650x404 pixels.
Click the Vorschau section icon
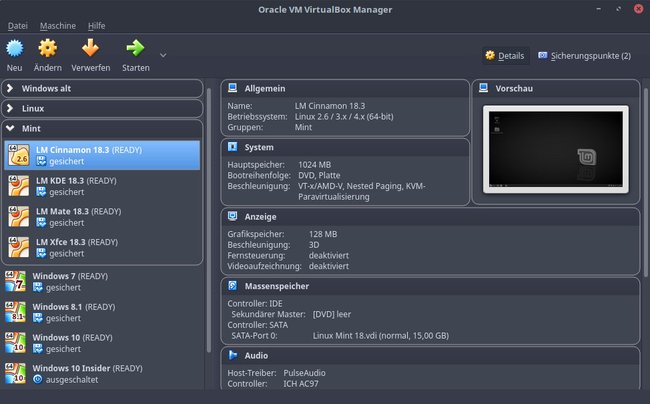click(483, 88)
